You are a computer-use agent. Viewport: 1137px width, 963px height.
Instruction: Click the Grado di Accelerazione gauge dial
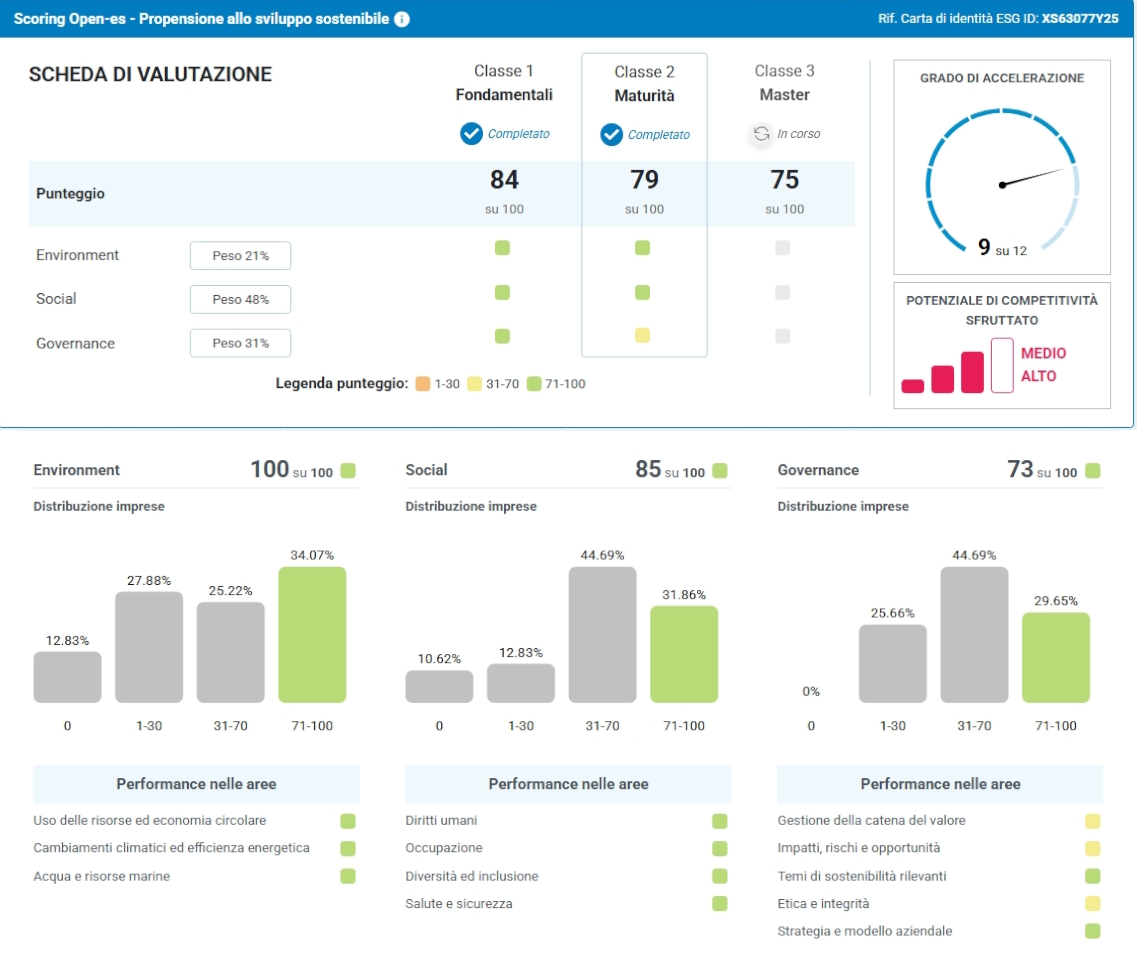(1002, 180)
